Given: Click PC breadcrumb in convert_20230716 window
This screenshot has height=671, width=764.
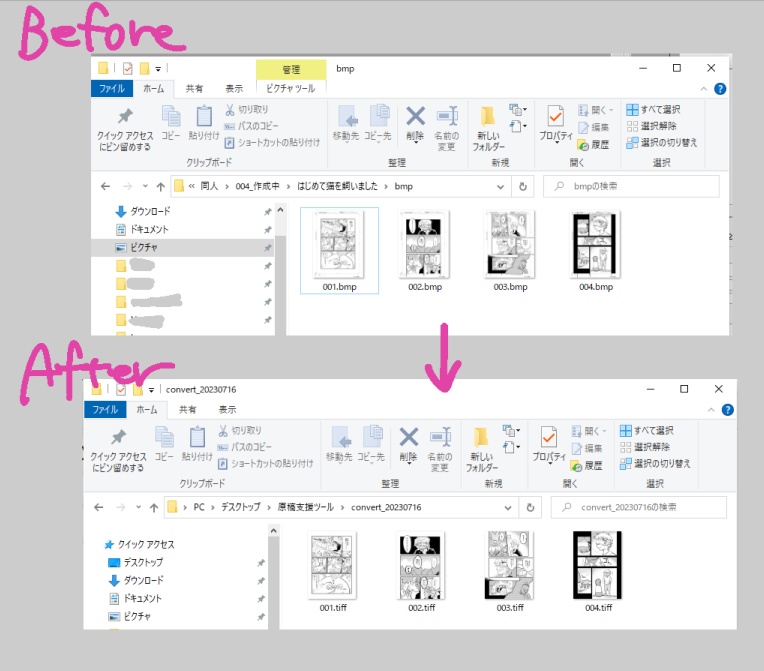Looking at the screenshot, I should coord(199,507).
